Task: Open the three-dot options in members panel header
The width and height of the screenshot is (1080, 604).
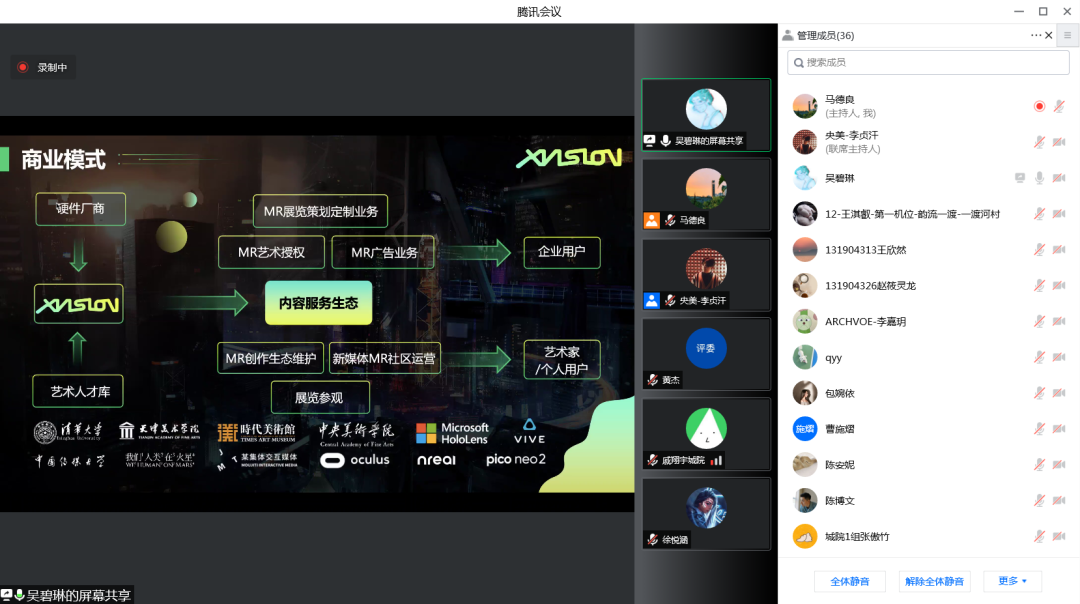Action: 1036,35
